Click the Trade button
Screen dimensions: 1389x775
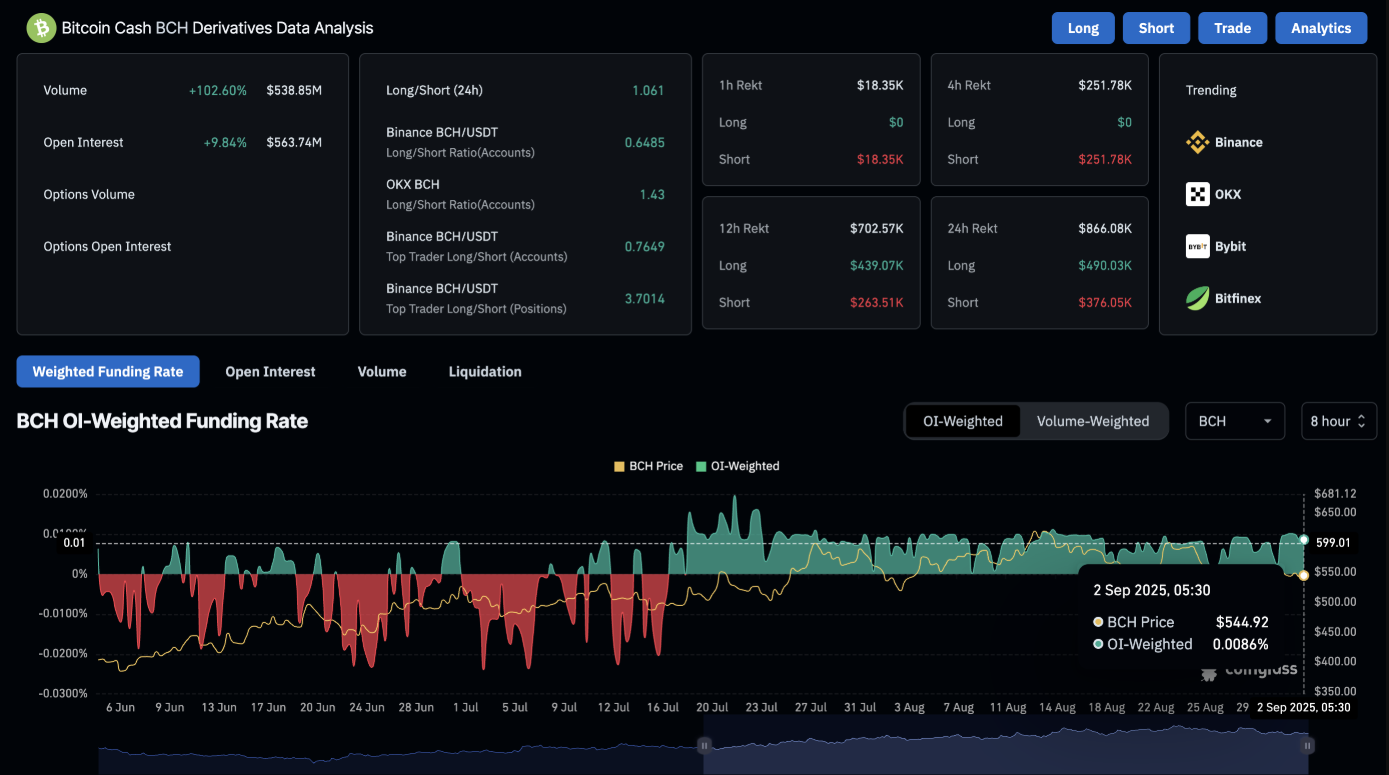[1232, 28]
